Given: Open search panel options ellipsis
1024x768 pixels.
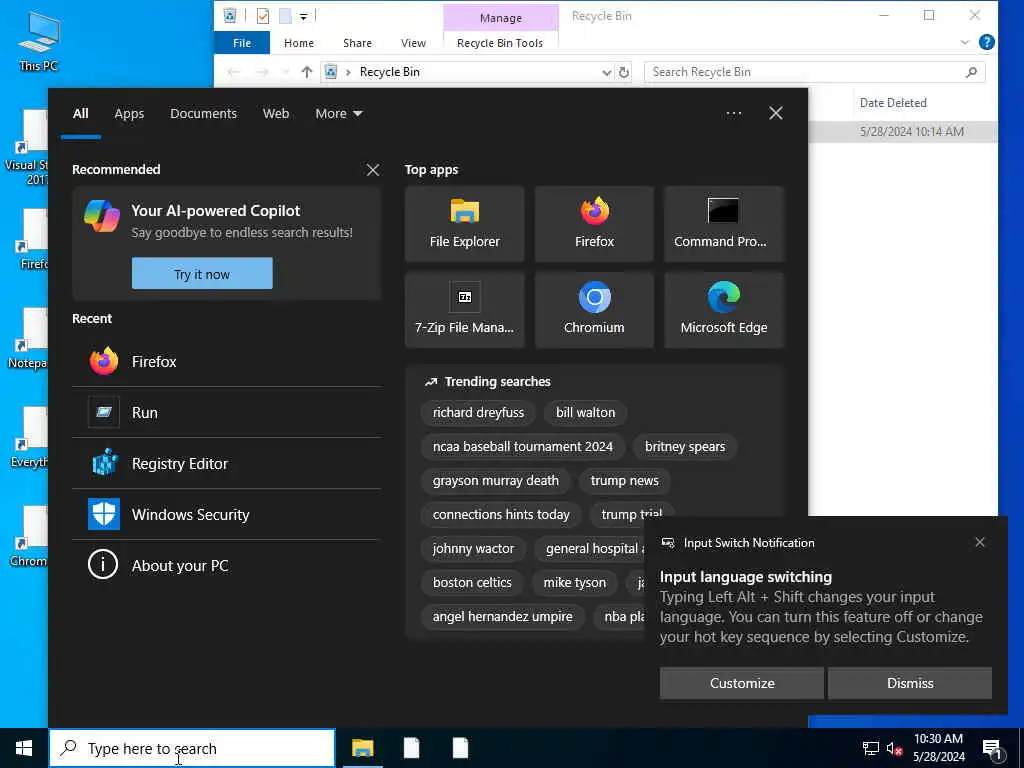Looking at the screenshot, I should click(733, 113).
